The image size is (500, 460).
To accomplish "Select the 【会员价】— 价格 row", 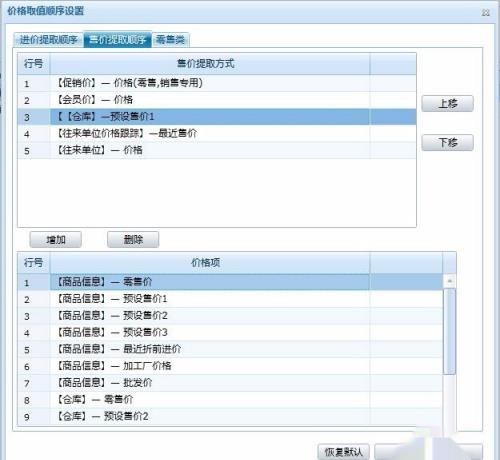I will pyautogui.click(x=217, y=100).
